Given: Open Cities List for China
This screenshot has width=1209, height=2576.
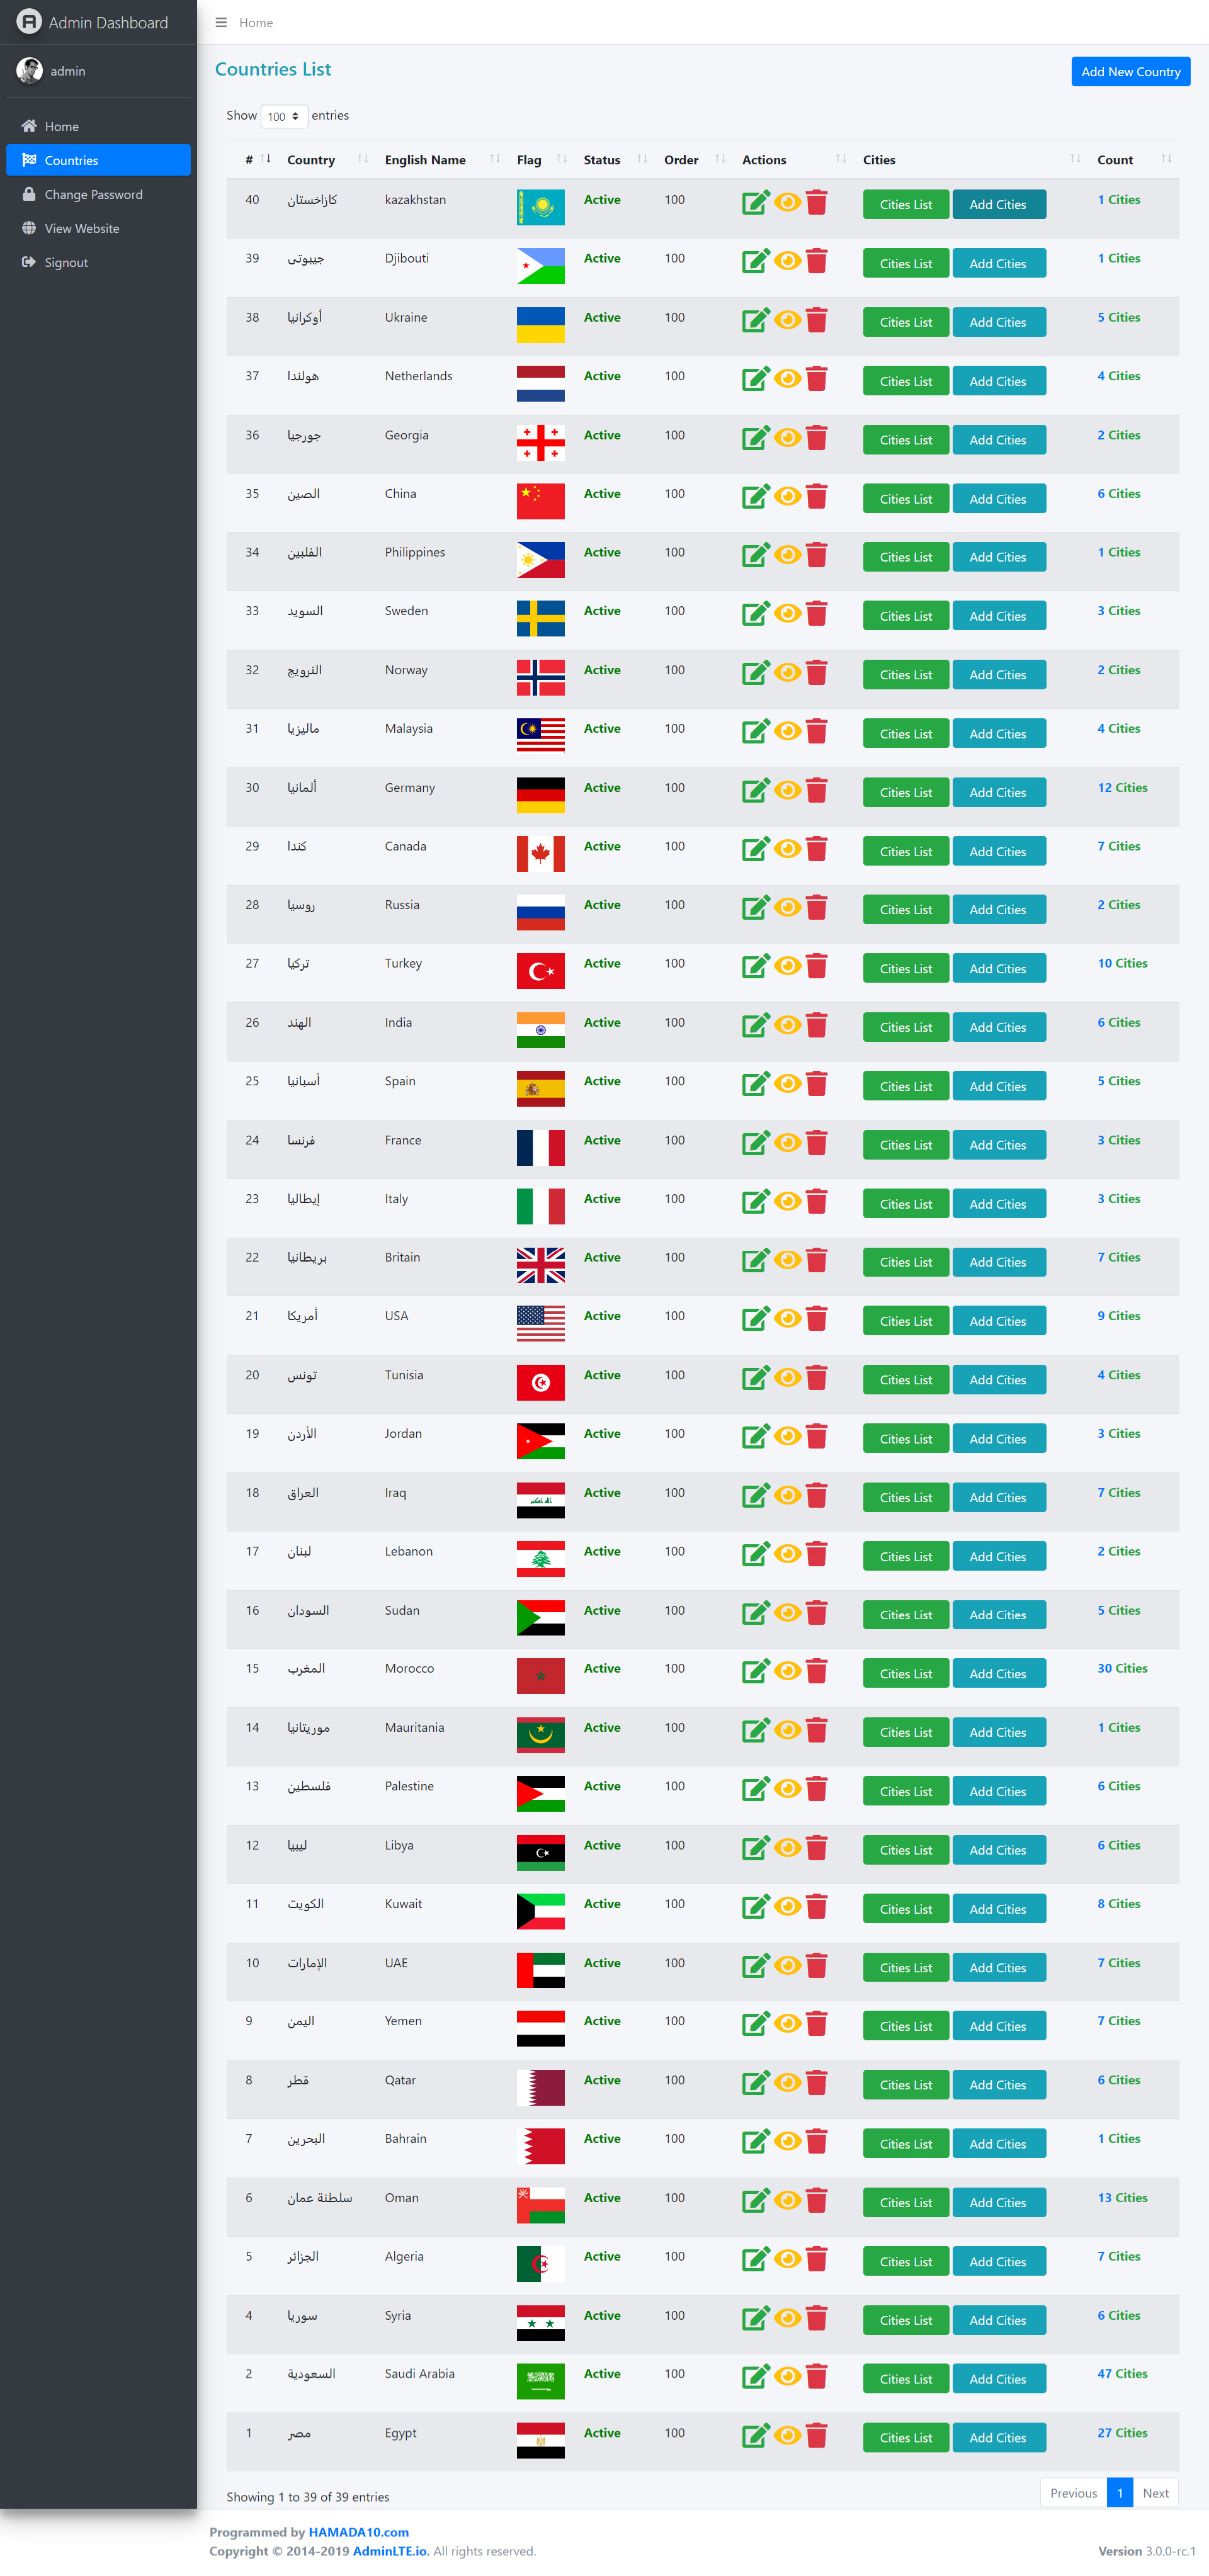Looking at the screenshot, I should coord(905,499).
